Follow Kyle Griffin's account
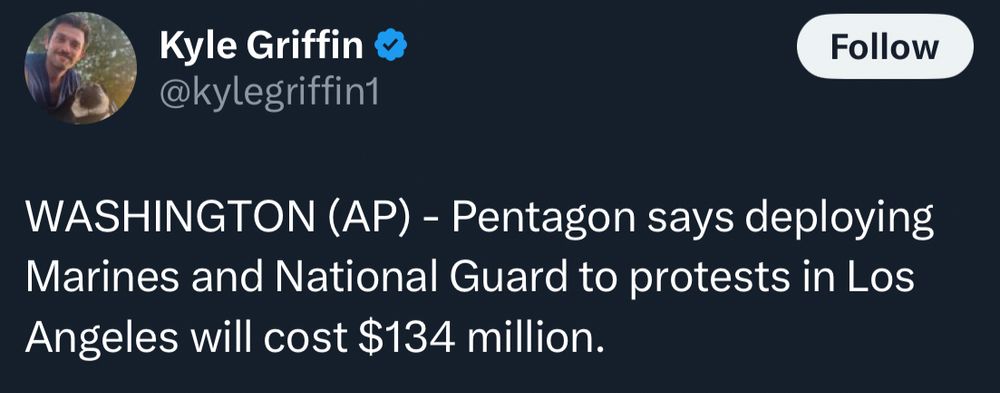The image size is (1000, 393). tap(885, 47)
